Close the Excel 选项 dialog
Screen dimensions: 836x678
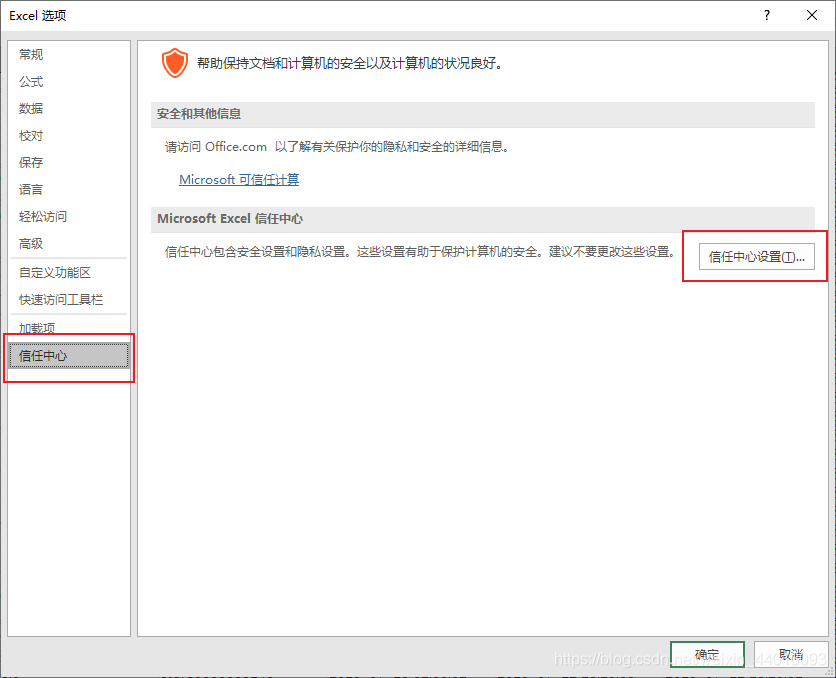811,15
